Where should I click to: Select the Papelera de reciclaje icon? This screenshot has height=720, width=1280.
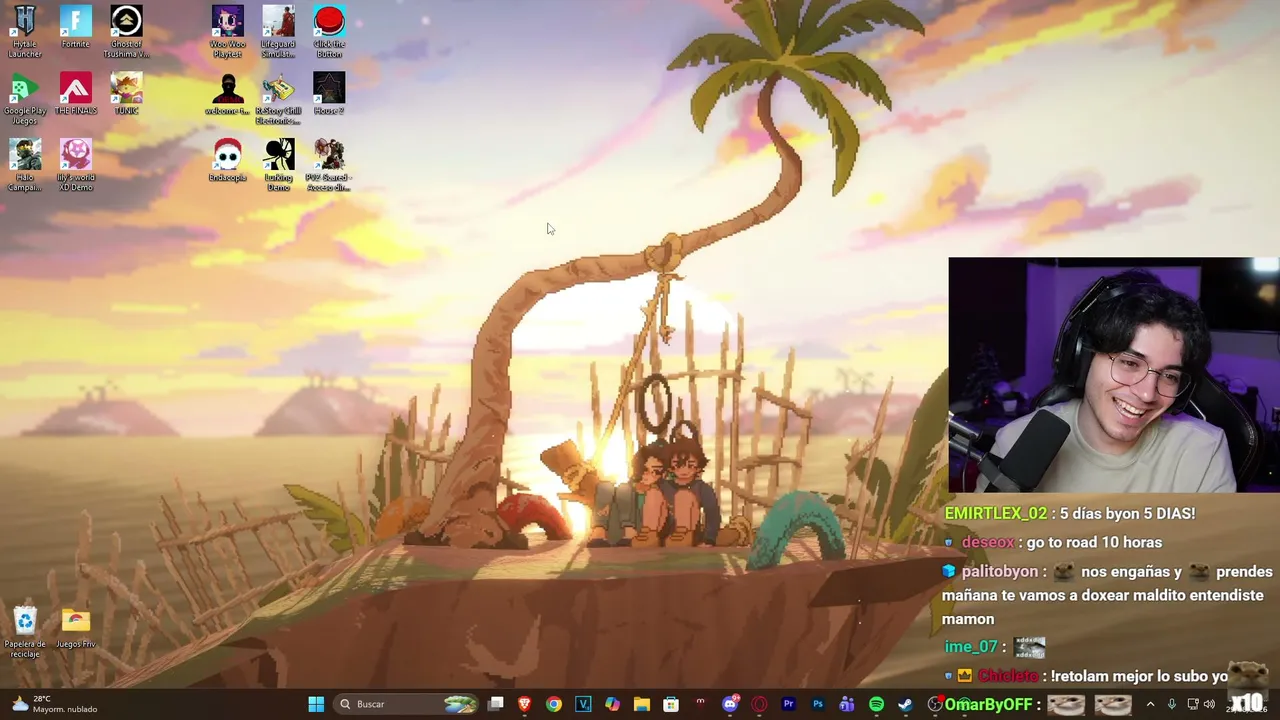click(x=25, y=632)
